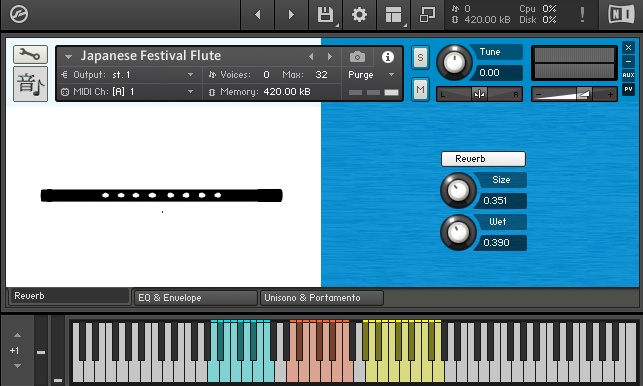Open instrument edit mode with wrench icon
Screen dimensions: 643x386
point(30,54)
